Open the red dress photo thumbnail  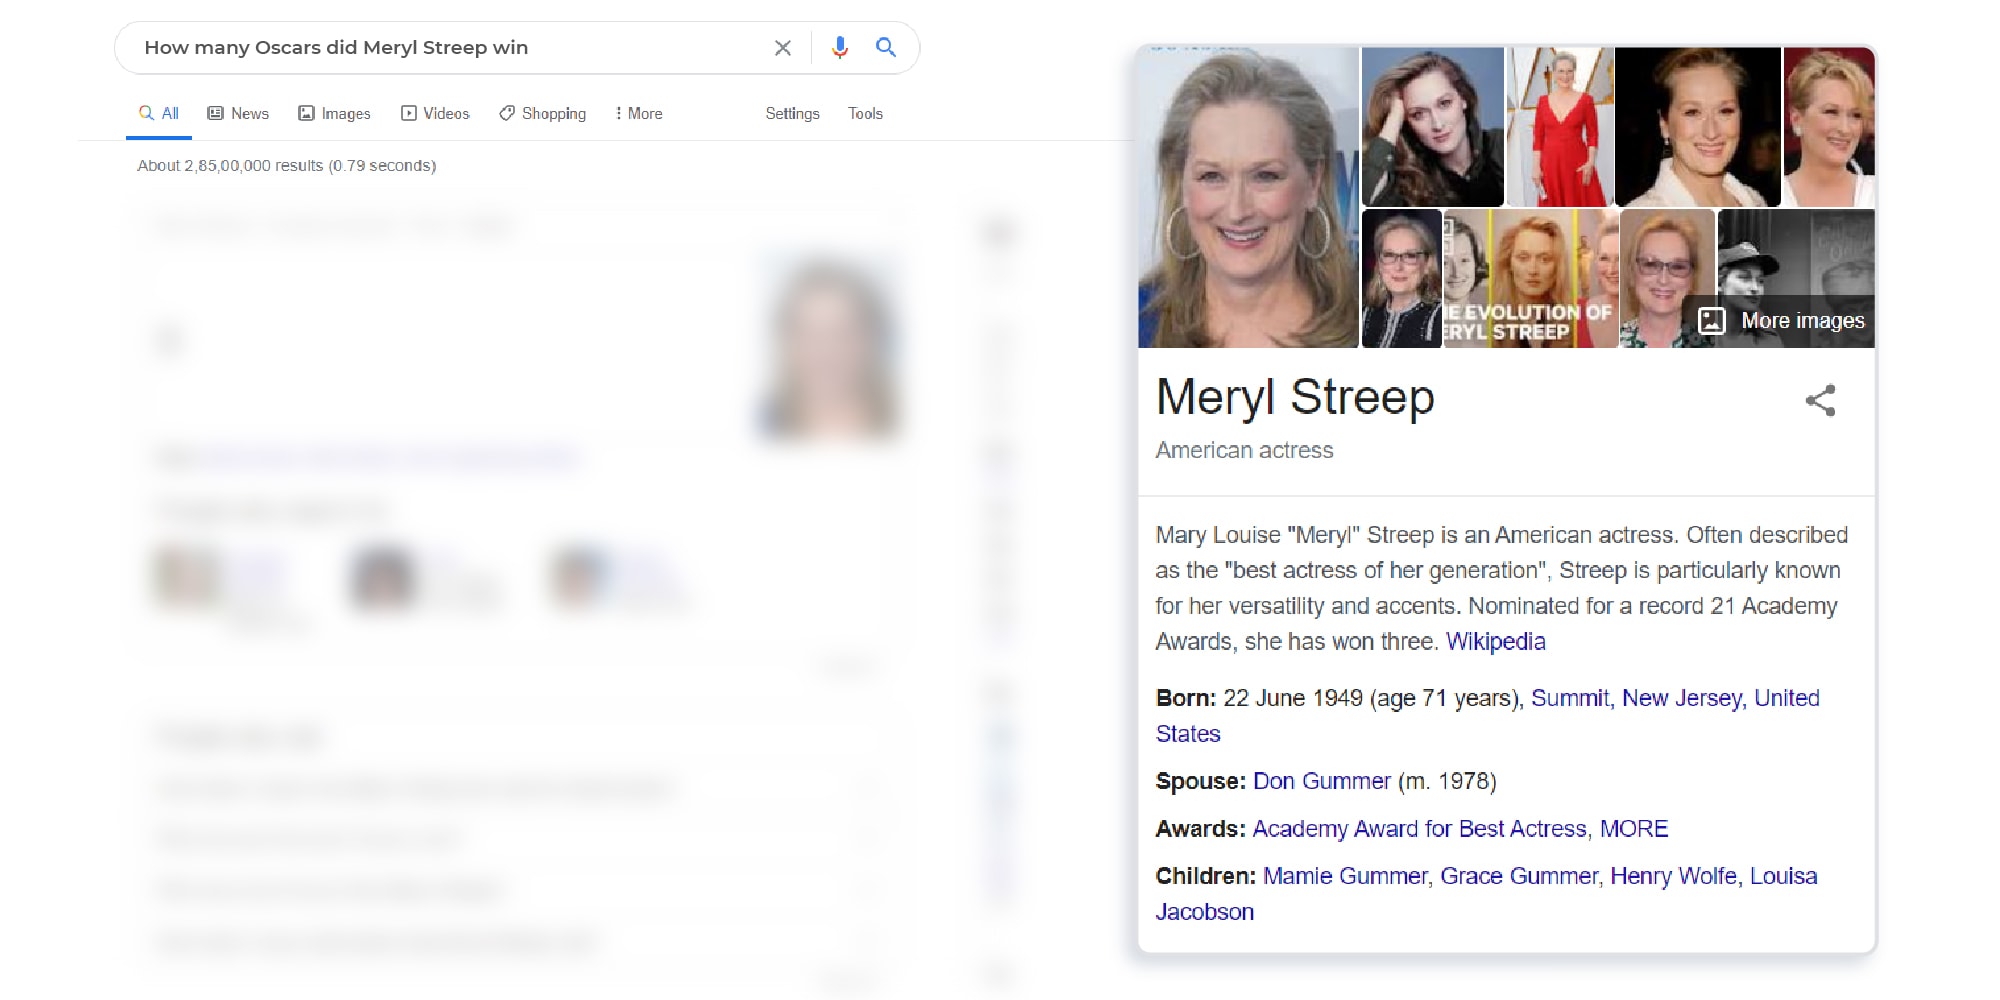[x=1559, y=127]
